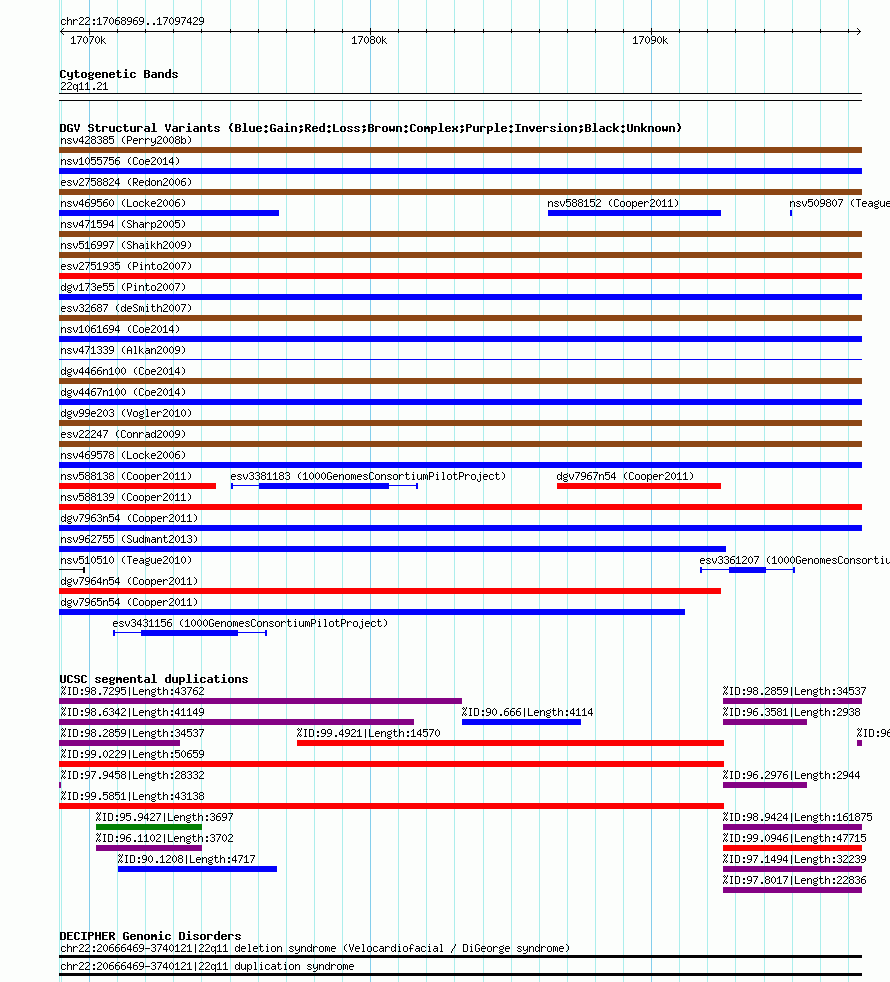Select esv3431156 1000GenomesConsortiumPilotProject label

[x=250, y=623]
